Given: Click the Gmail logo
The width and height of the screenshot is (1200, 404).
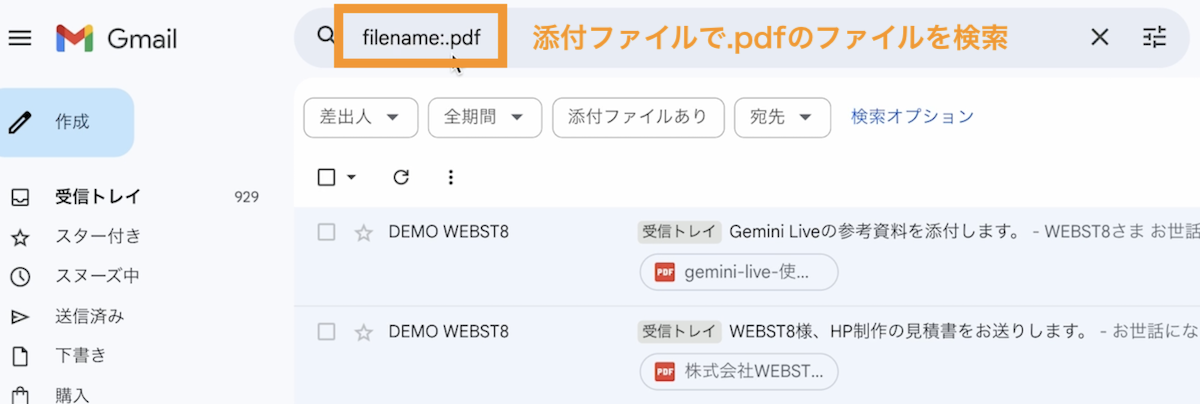Looking at the screenshot, I should click(x=116, y=39).
